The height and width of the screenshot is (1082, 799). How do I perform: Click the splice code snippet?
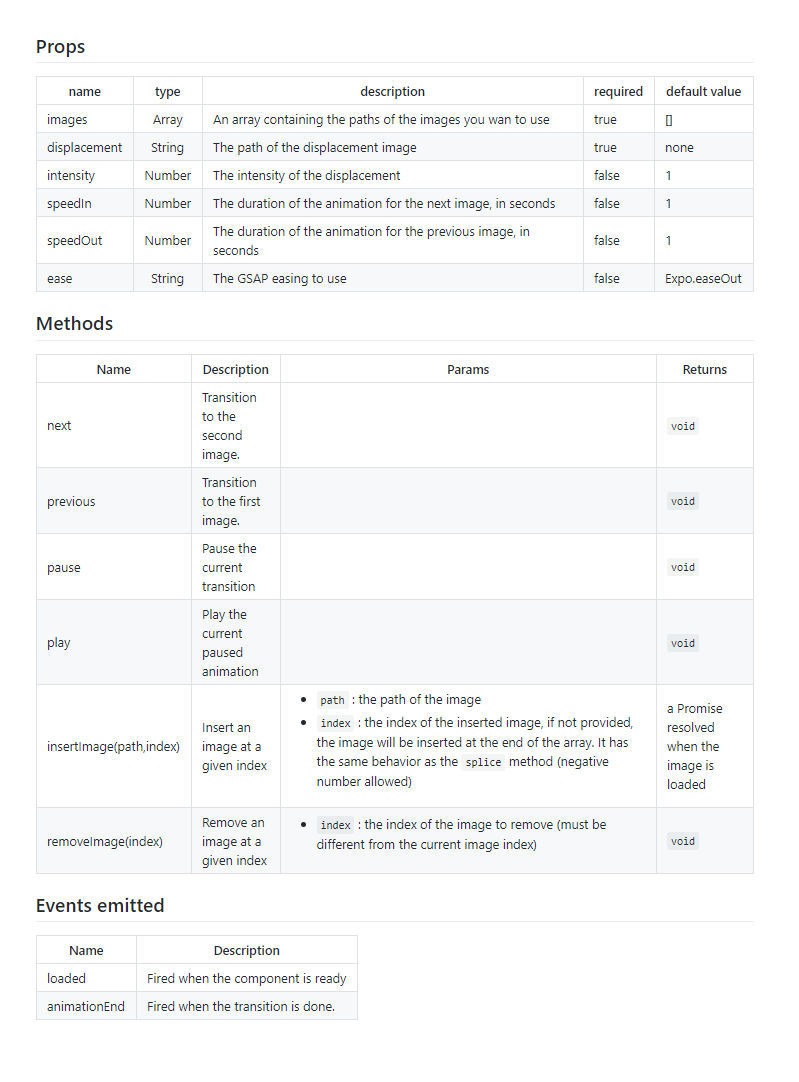click(x=483, y=763)
